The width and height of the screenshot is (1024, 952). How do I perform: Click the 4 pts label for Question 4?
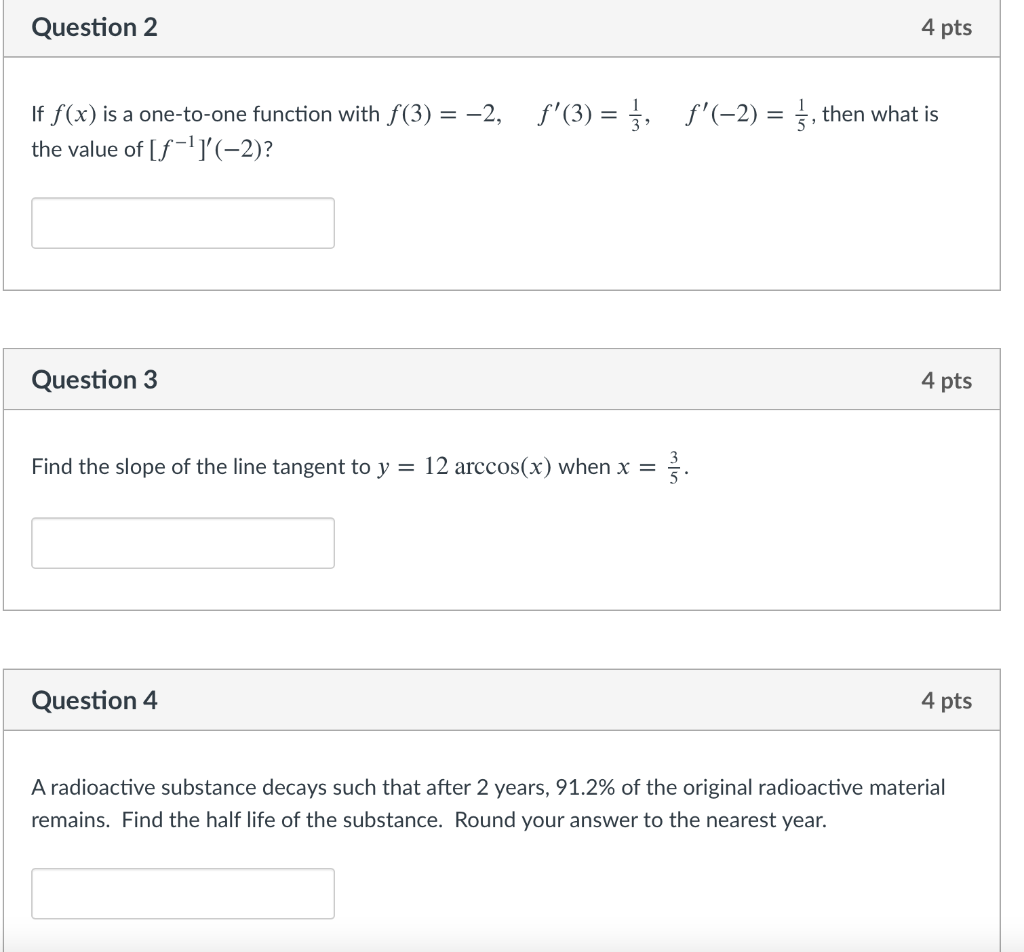click(946, 701)
